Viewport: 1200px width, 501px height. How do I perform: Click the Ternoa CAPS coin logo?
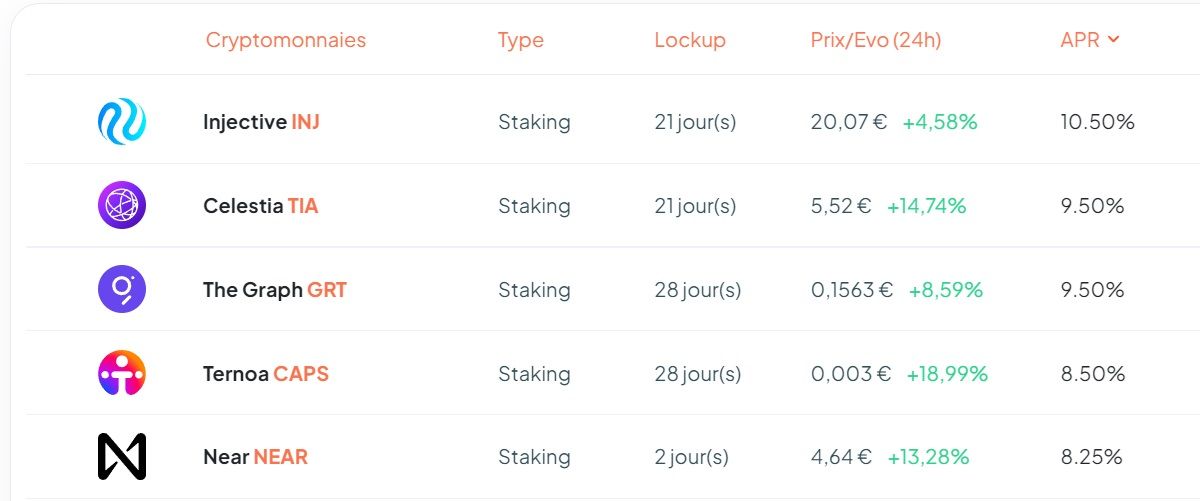[x=122, y=374]
